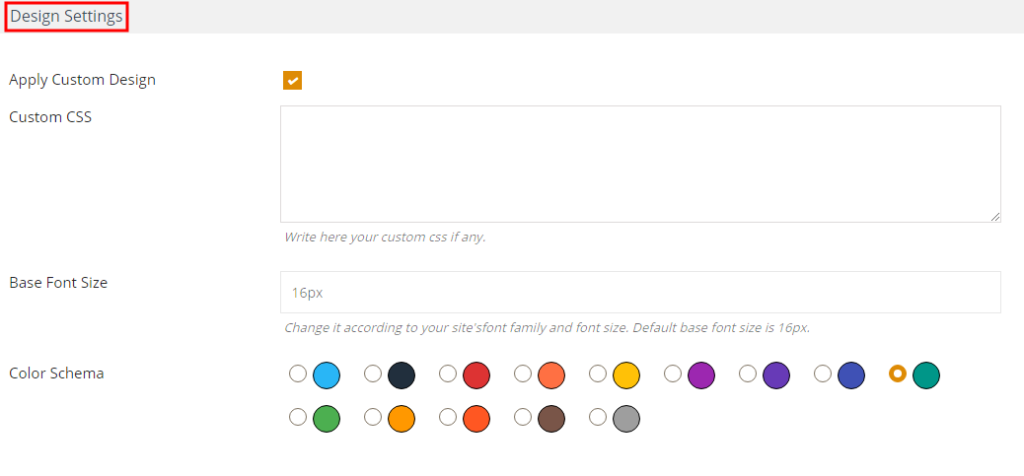
Task: Click the Design Settings section header
Action: [67, 17]
